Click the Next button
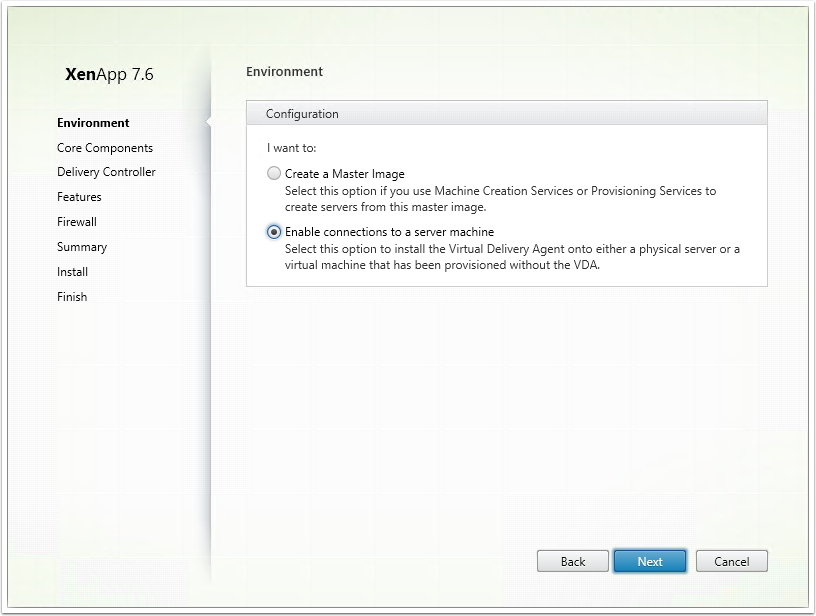The image size is (816, 616). pos(650,561)
